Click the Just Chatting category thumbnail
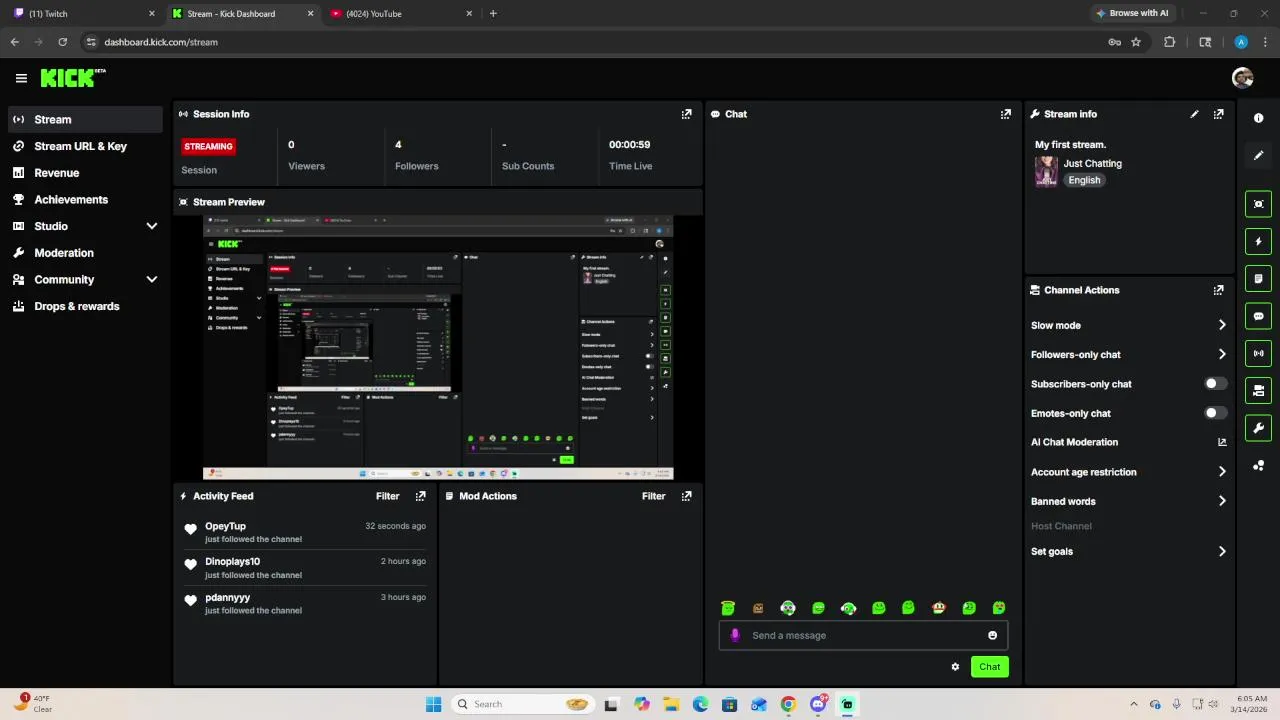The image size is (1280, 720). point(1046,171)
